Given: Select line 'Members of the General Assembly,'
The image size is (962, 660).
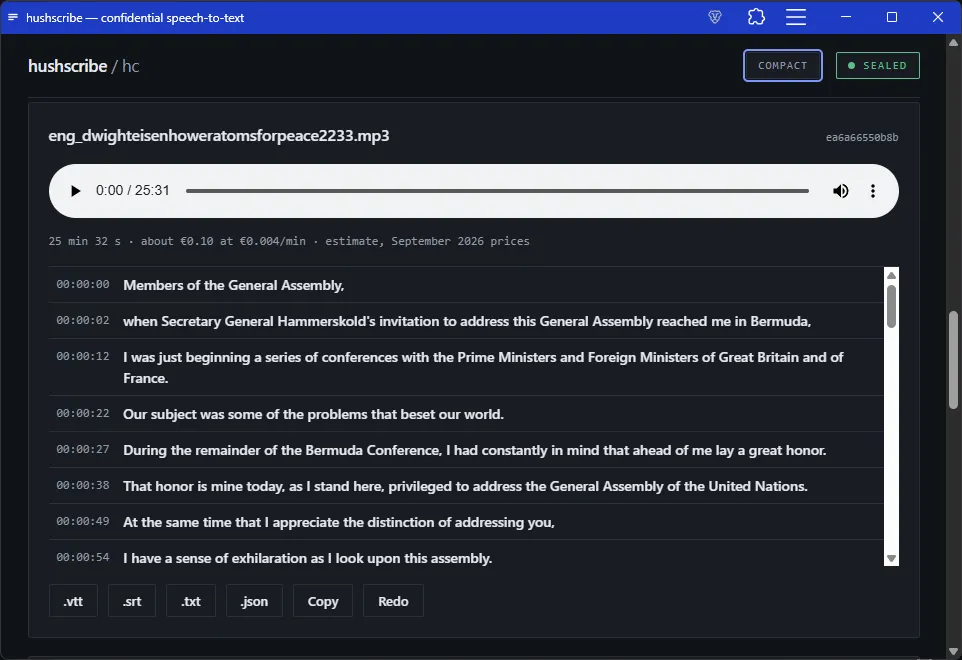Looking at the screenshot, I should coord(234,285).
